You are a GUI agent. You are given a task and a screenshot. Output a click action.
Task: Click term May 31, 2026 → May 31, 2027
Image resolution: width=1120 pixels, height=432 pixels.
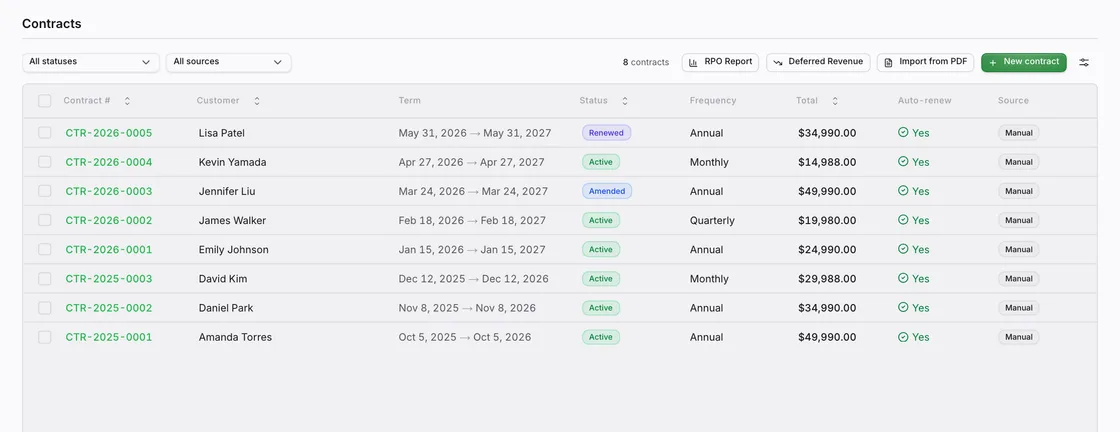[475, 133]
